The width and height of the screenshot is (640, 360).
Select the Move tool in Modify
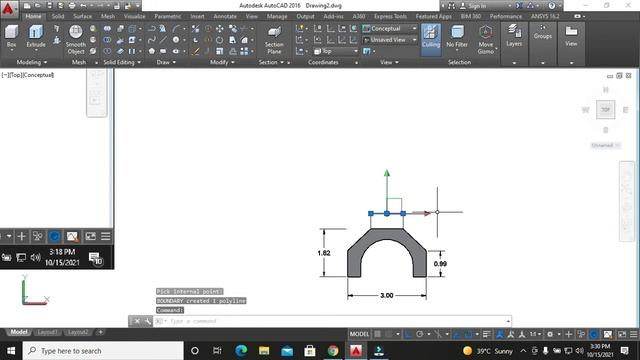(220, 29)
